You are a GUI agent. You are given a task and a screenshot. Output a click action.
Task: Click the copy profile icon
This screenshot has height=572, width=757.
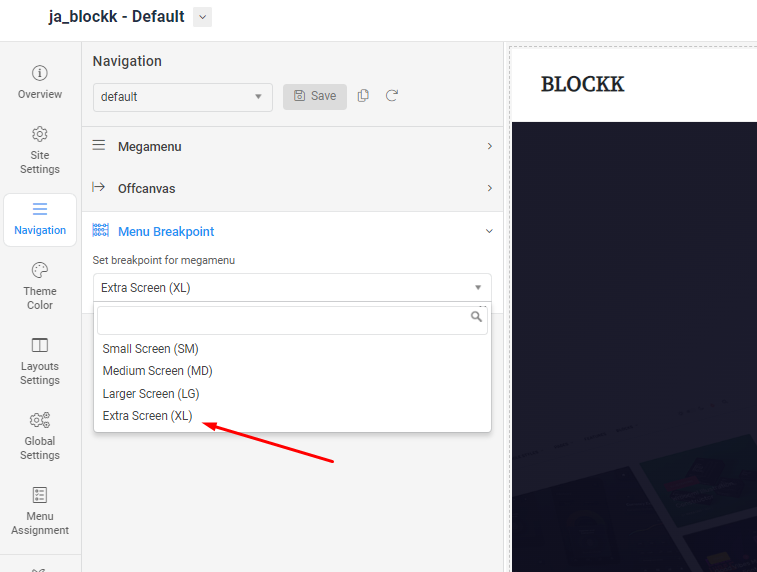coord(363,96)
